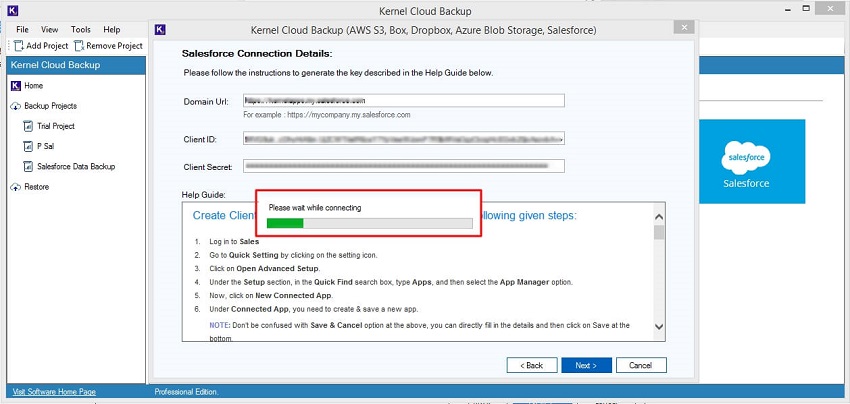
Task: Open P Sal project
Action: pos(46,146)
